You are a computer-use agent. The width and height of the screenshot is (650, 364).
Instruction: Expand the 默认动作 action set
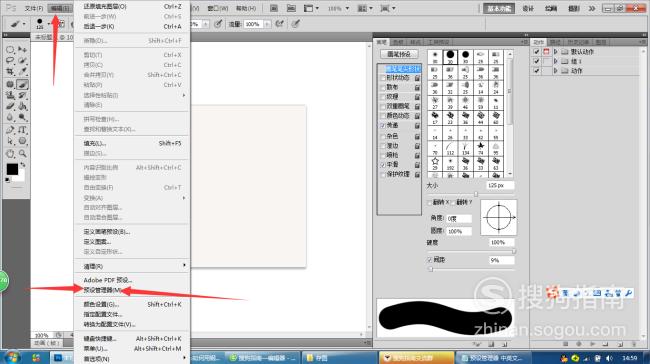pyautogui.click(x=555, y=52)
